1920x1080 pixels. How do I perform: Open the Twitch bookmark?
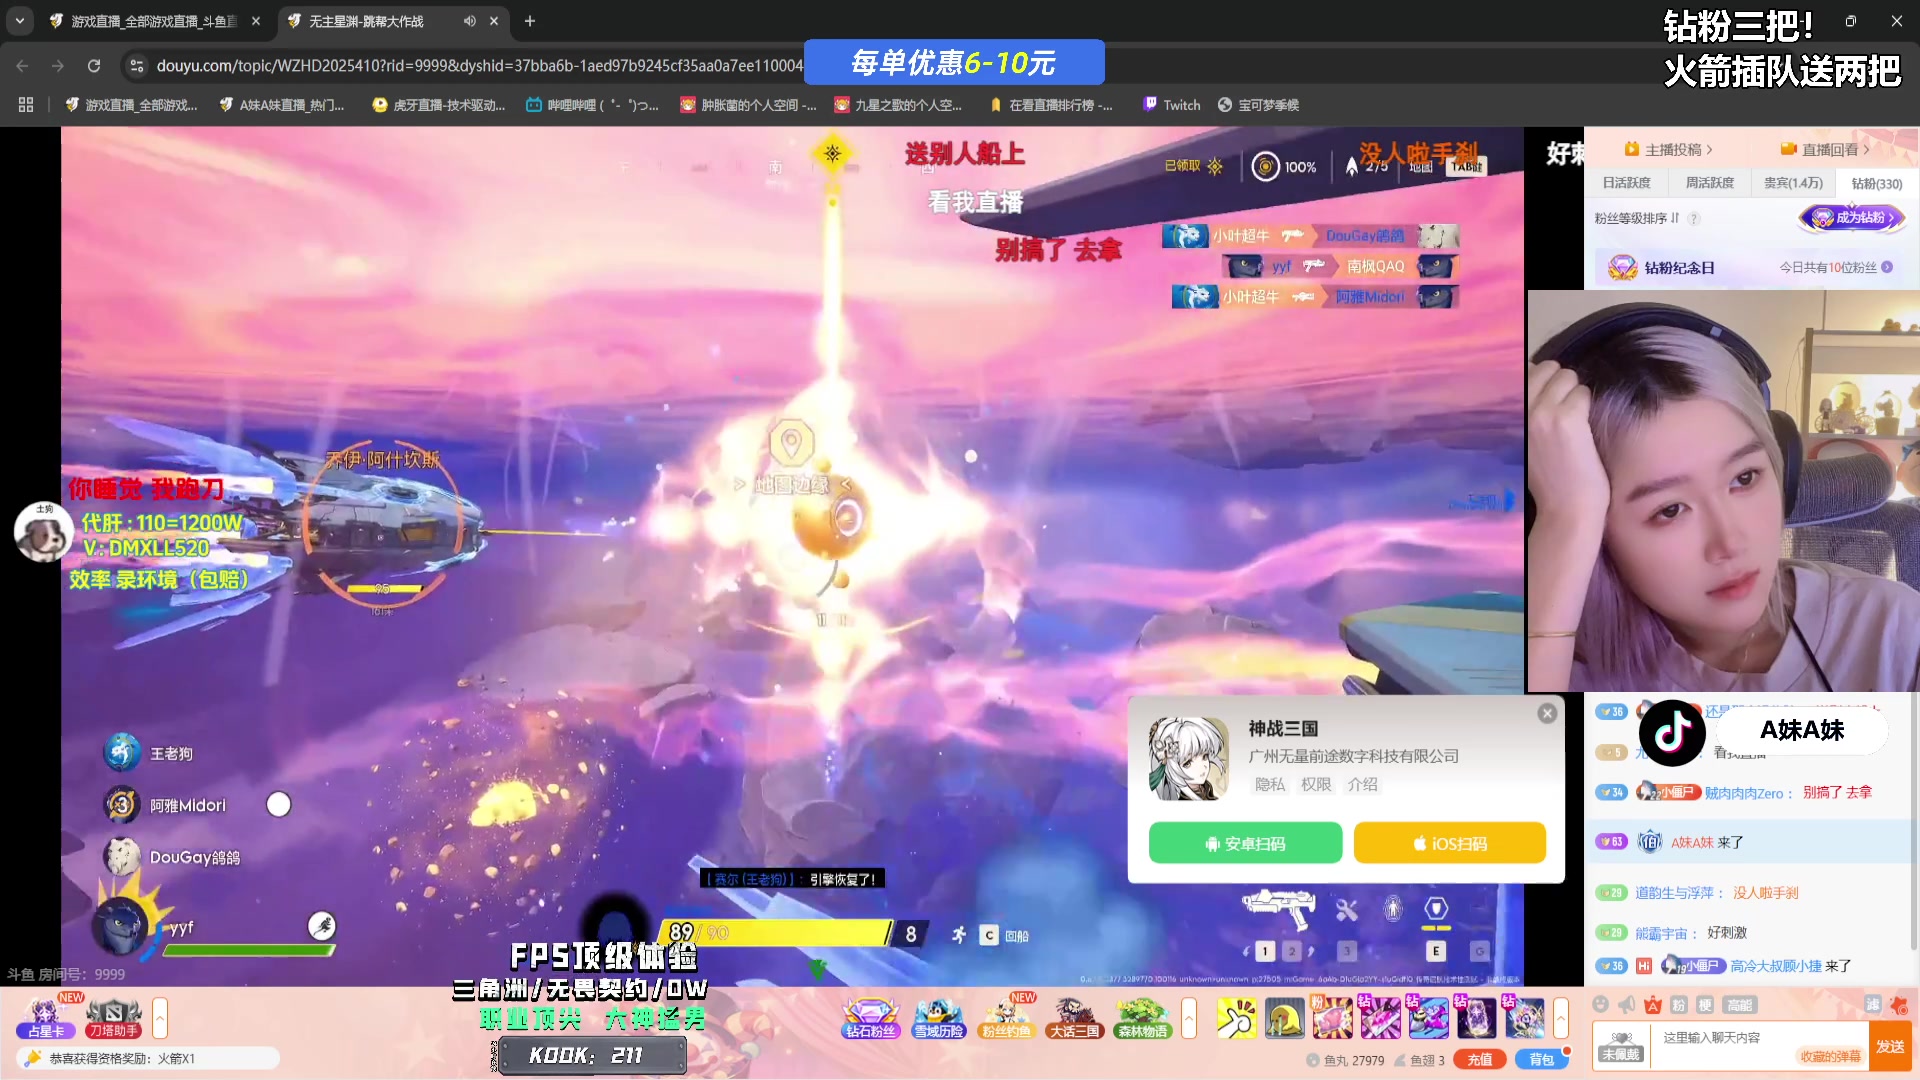1172,105
